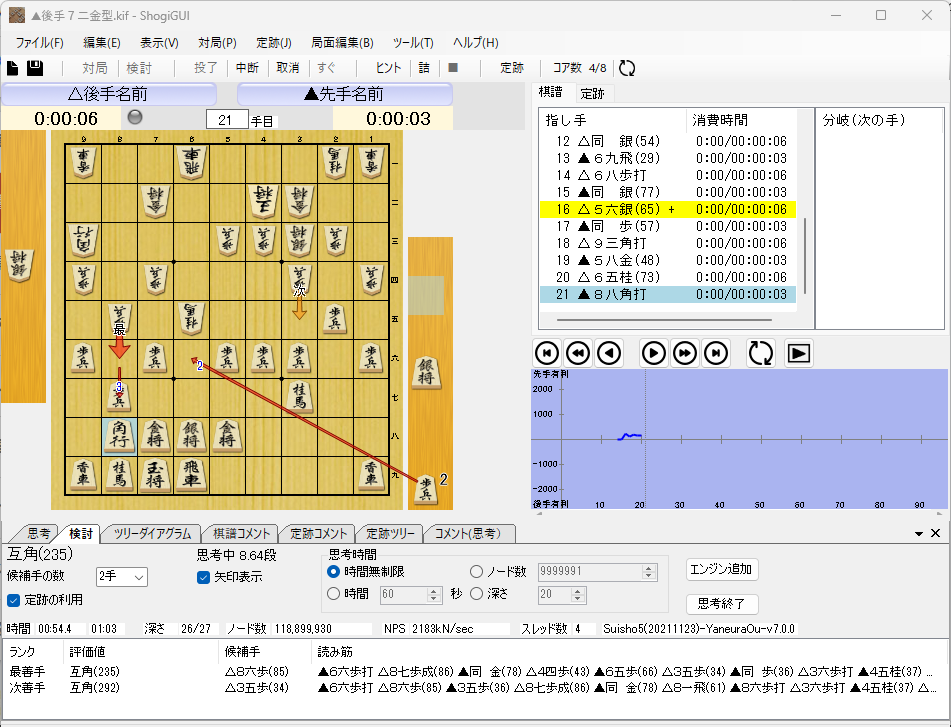Click the knight piece on square 3-7
Image resolution: width=951 pixels, height=727 pixels.
click(x=299, y=397)
